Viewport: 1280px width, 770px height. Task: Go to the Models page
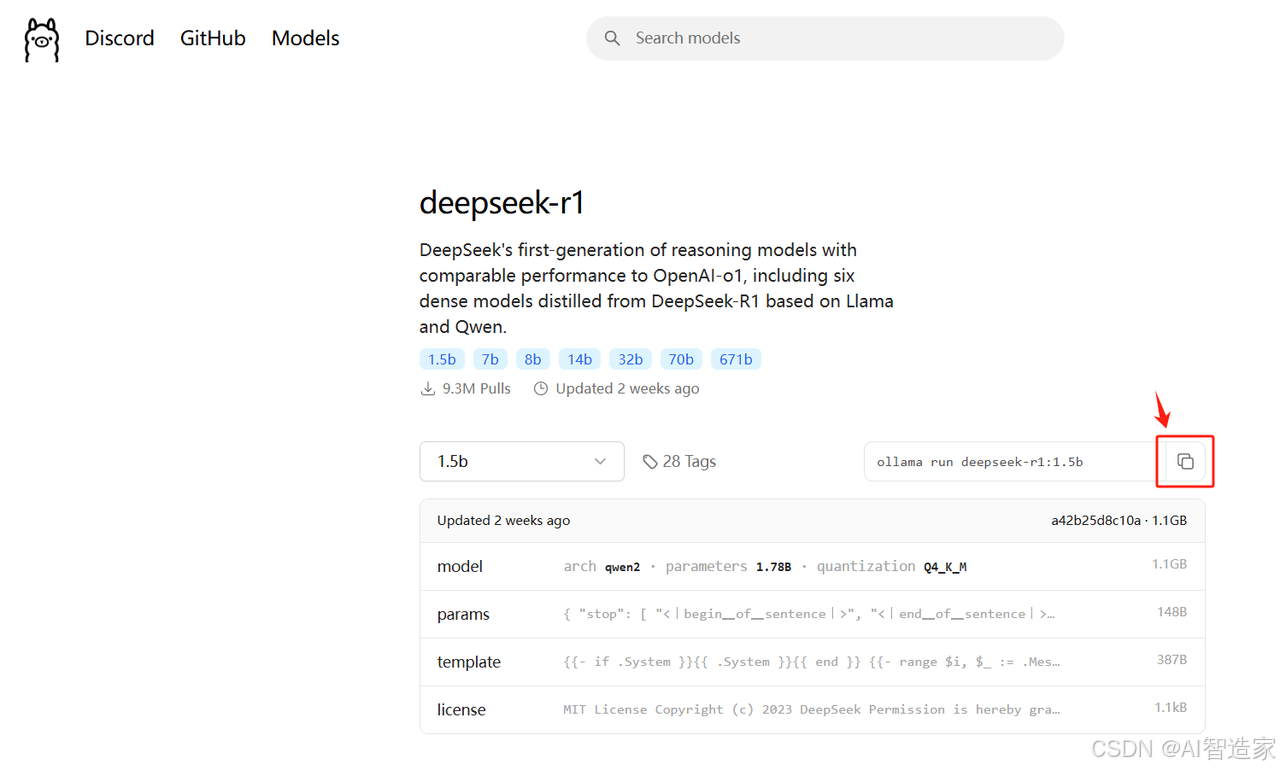[305, 38]
